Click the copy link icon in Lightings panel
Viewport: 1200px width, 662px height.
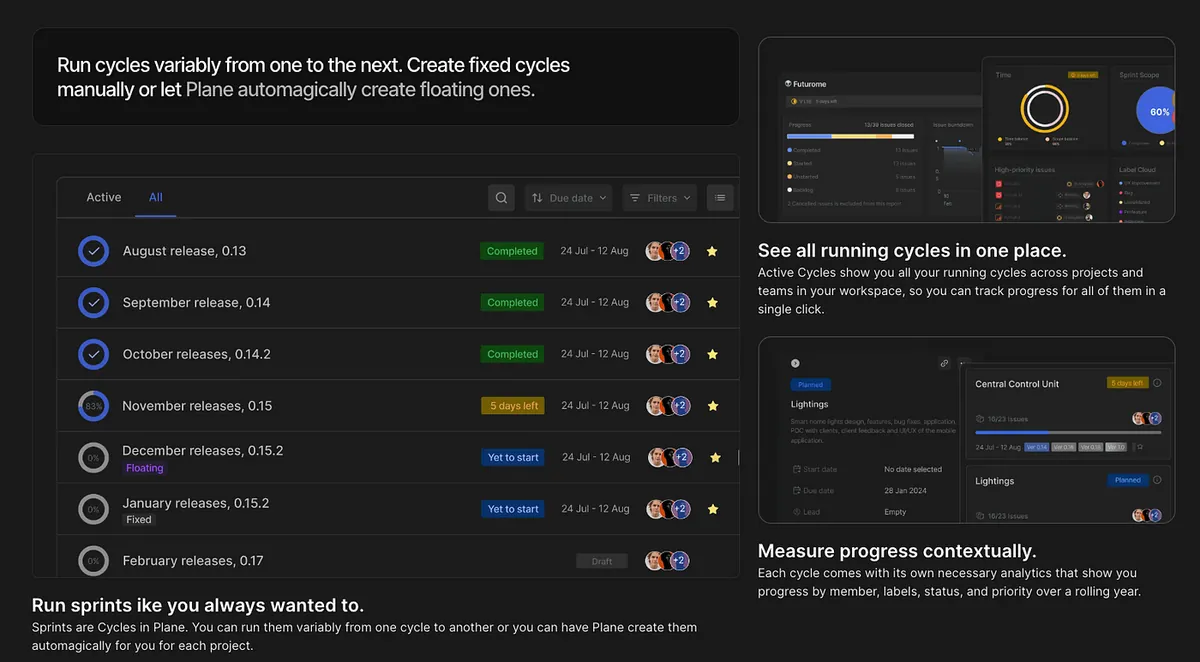944,364
